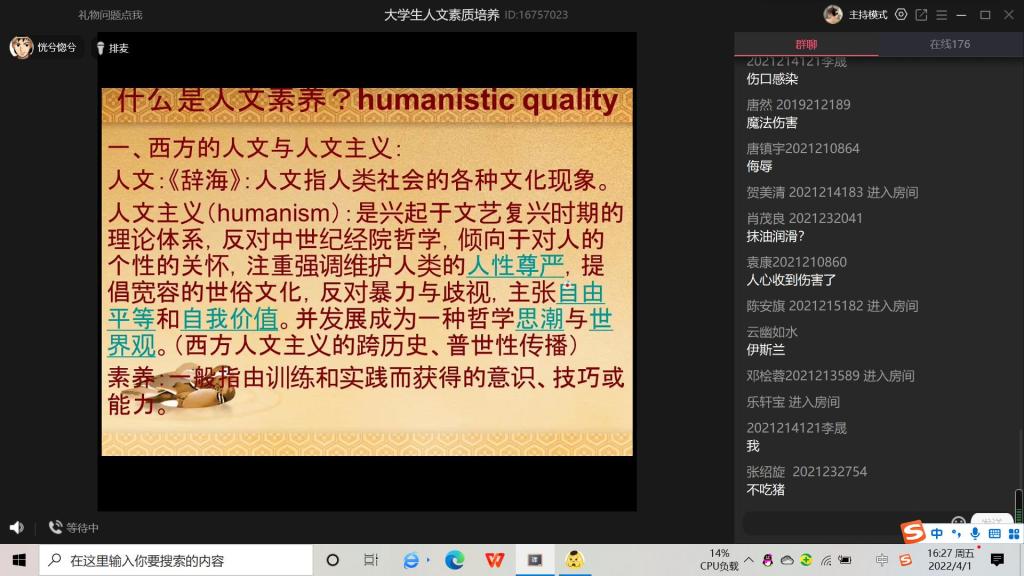Open the hamburger menu in title bar
This screenshot has height=576, width=1024.
pyautogui.click(x=941, y=15)
